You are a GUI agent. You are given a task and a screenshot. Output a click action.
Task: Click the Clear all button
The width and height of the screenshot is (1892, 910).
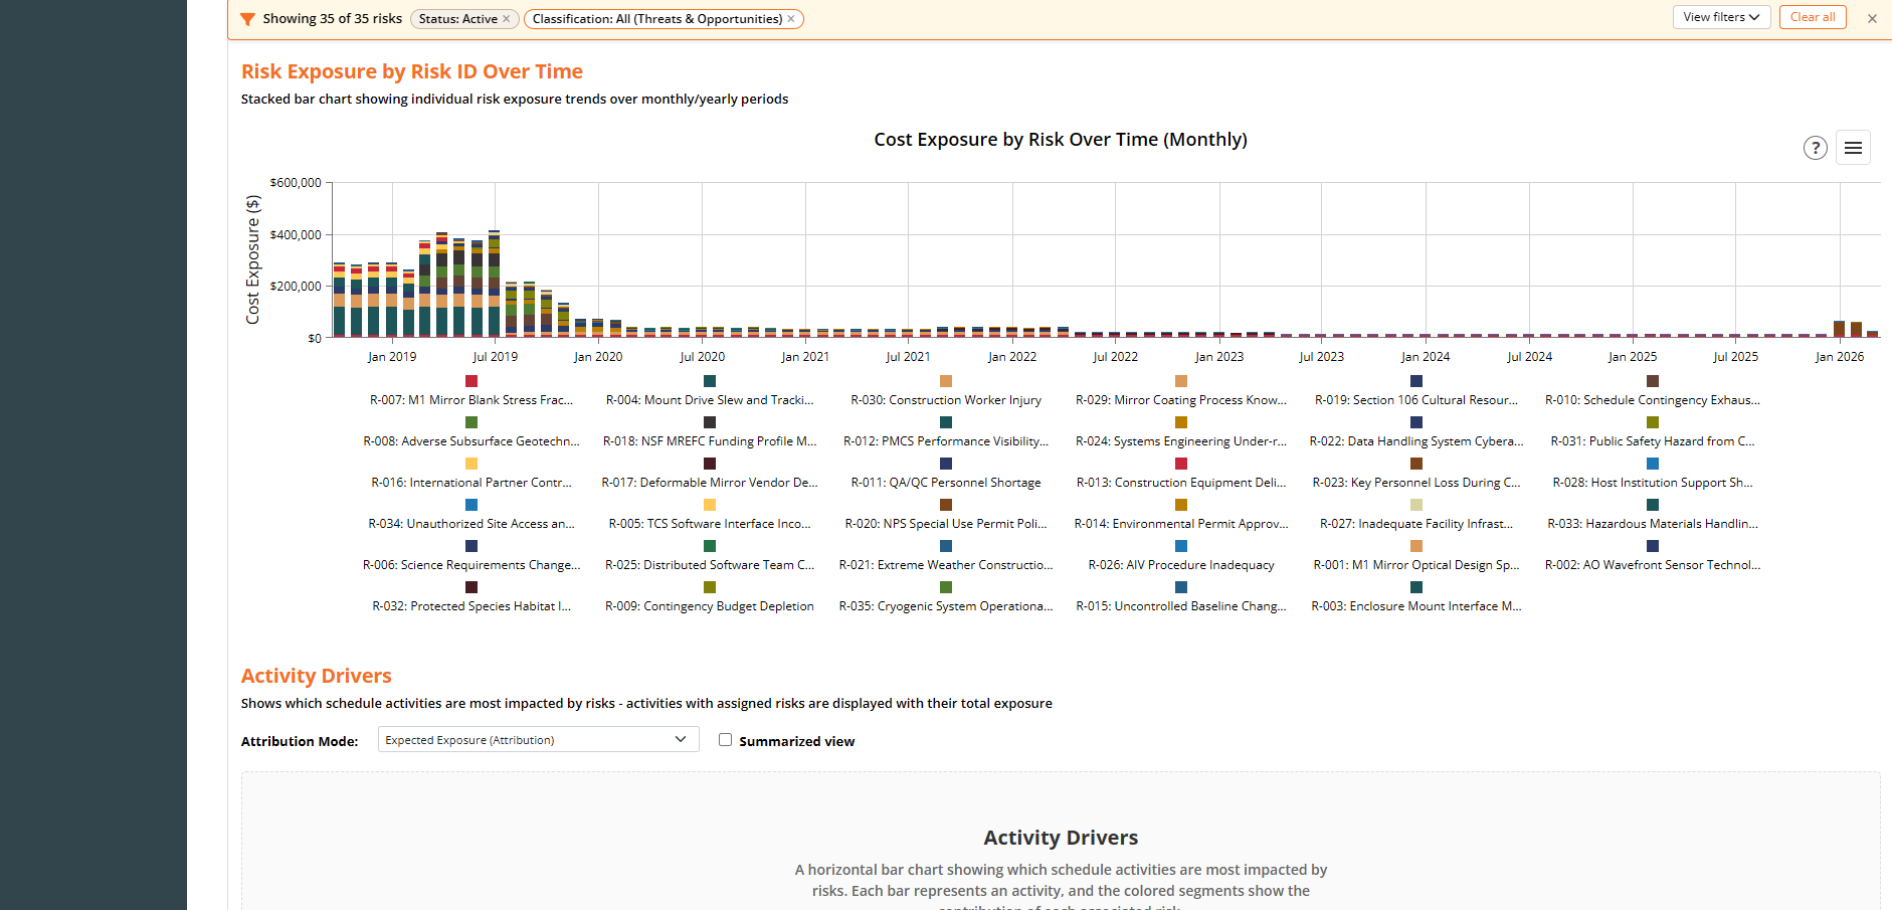pos(1812,17)
